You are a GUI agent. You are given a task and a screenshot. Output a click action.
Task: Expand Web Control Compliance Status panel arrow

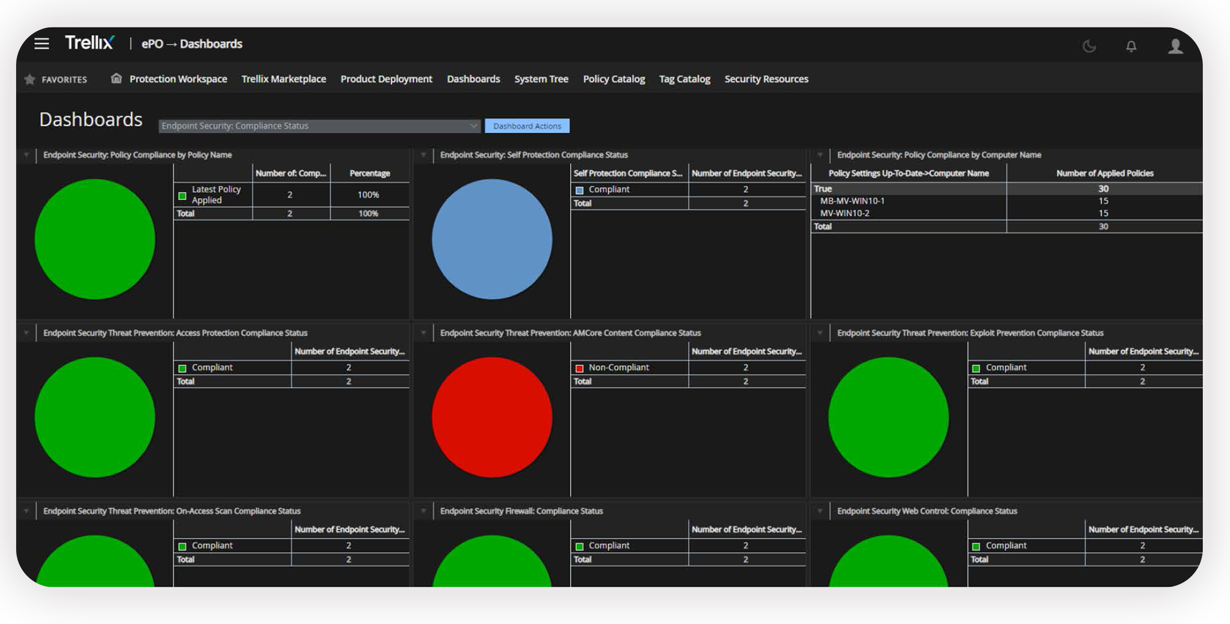pos(821,511)
